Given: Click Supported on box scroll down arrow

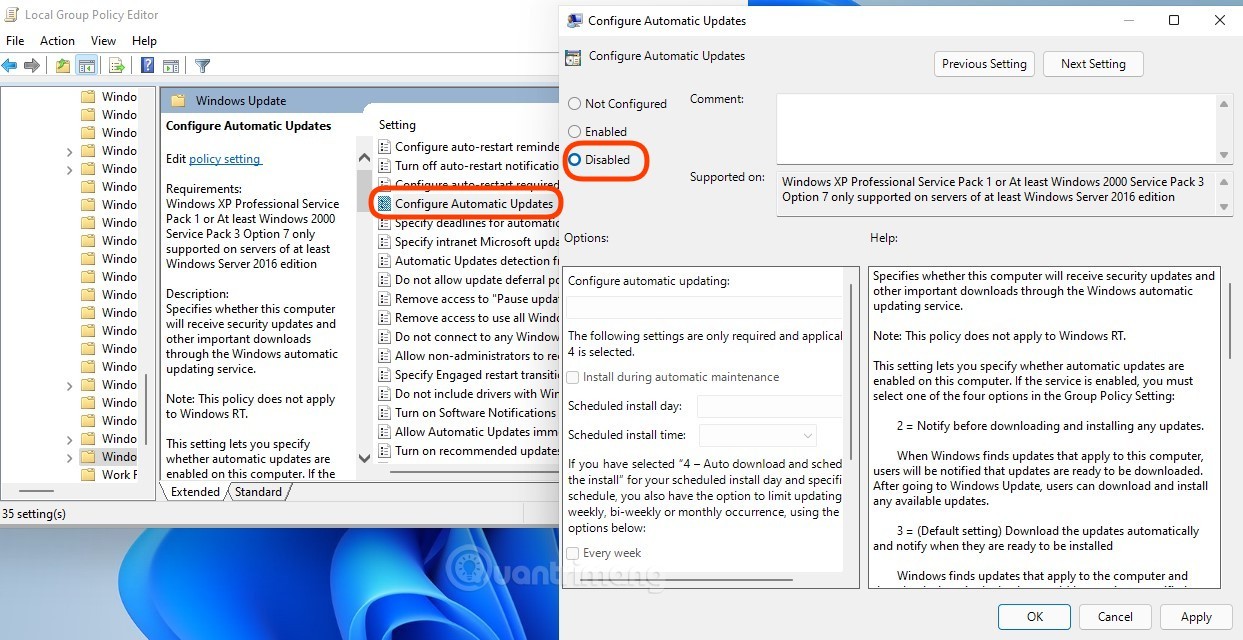Looking at the screenshot, I should click(x=1224, y=205).
